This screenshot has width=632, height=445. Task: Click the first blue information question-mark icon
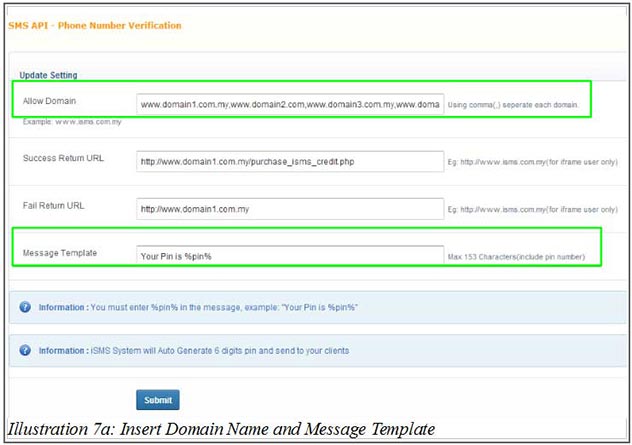tap(25, 307)
